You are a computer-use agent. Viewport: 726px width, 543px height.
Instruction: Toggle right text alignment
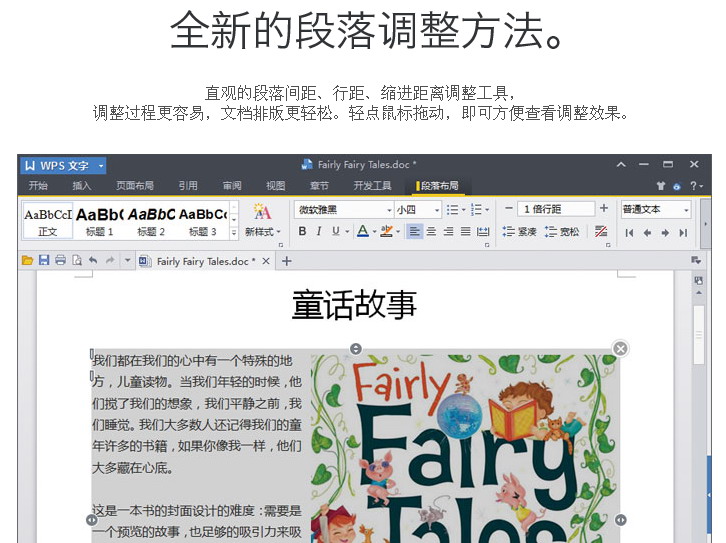click(448, 232)
